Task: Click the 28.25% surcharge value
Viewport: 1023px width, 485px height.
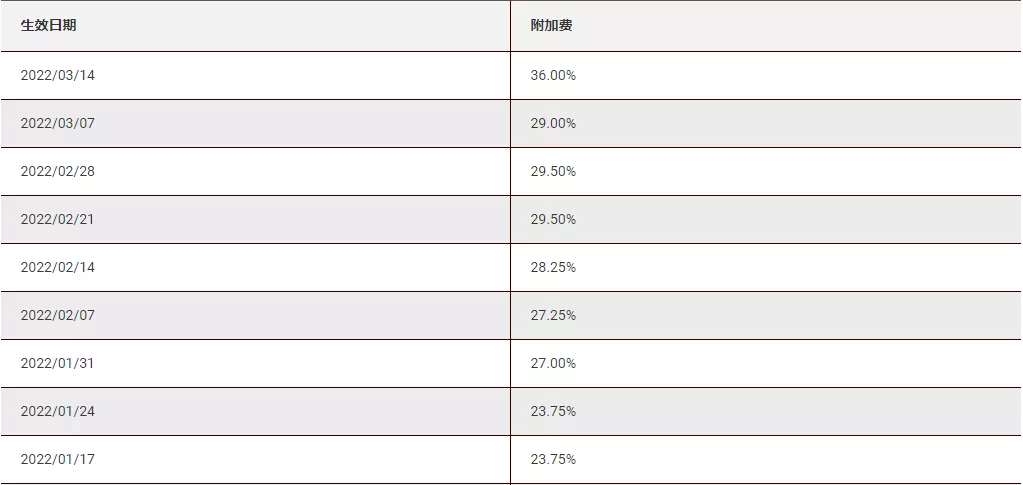Action: [553, 267]
